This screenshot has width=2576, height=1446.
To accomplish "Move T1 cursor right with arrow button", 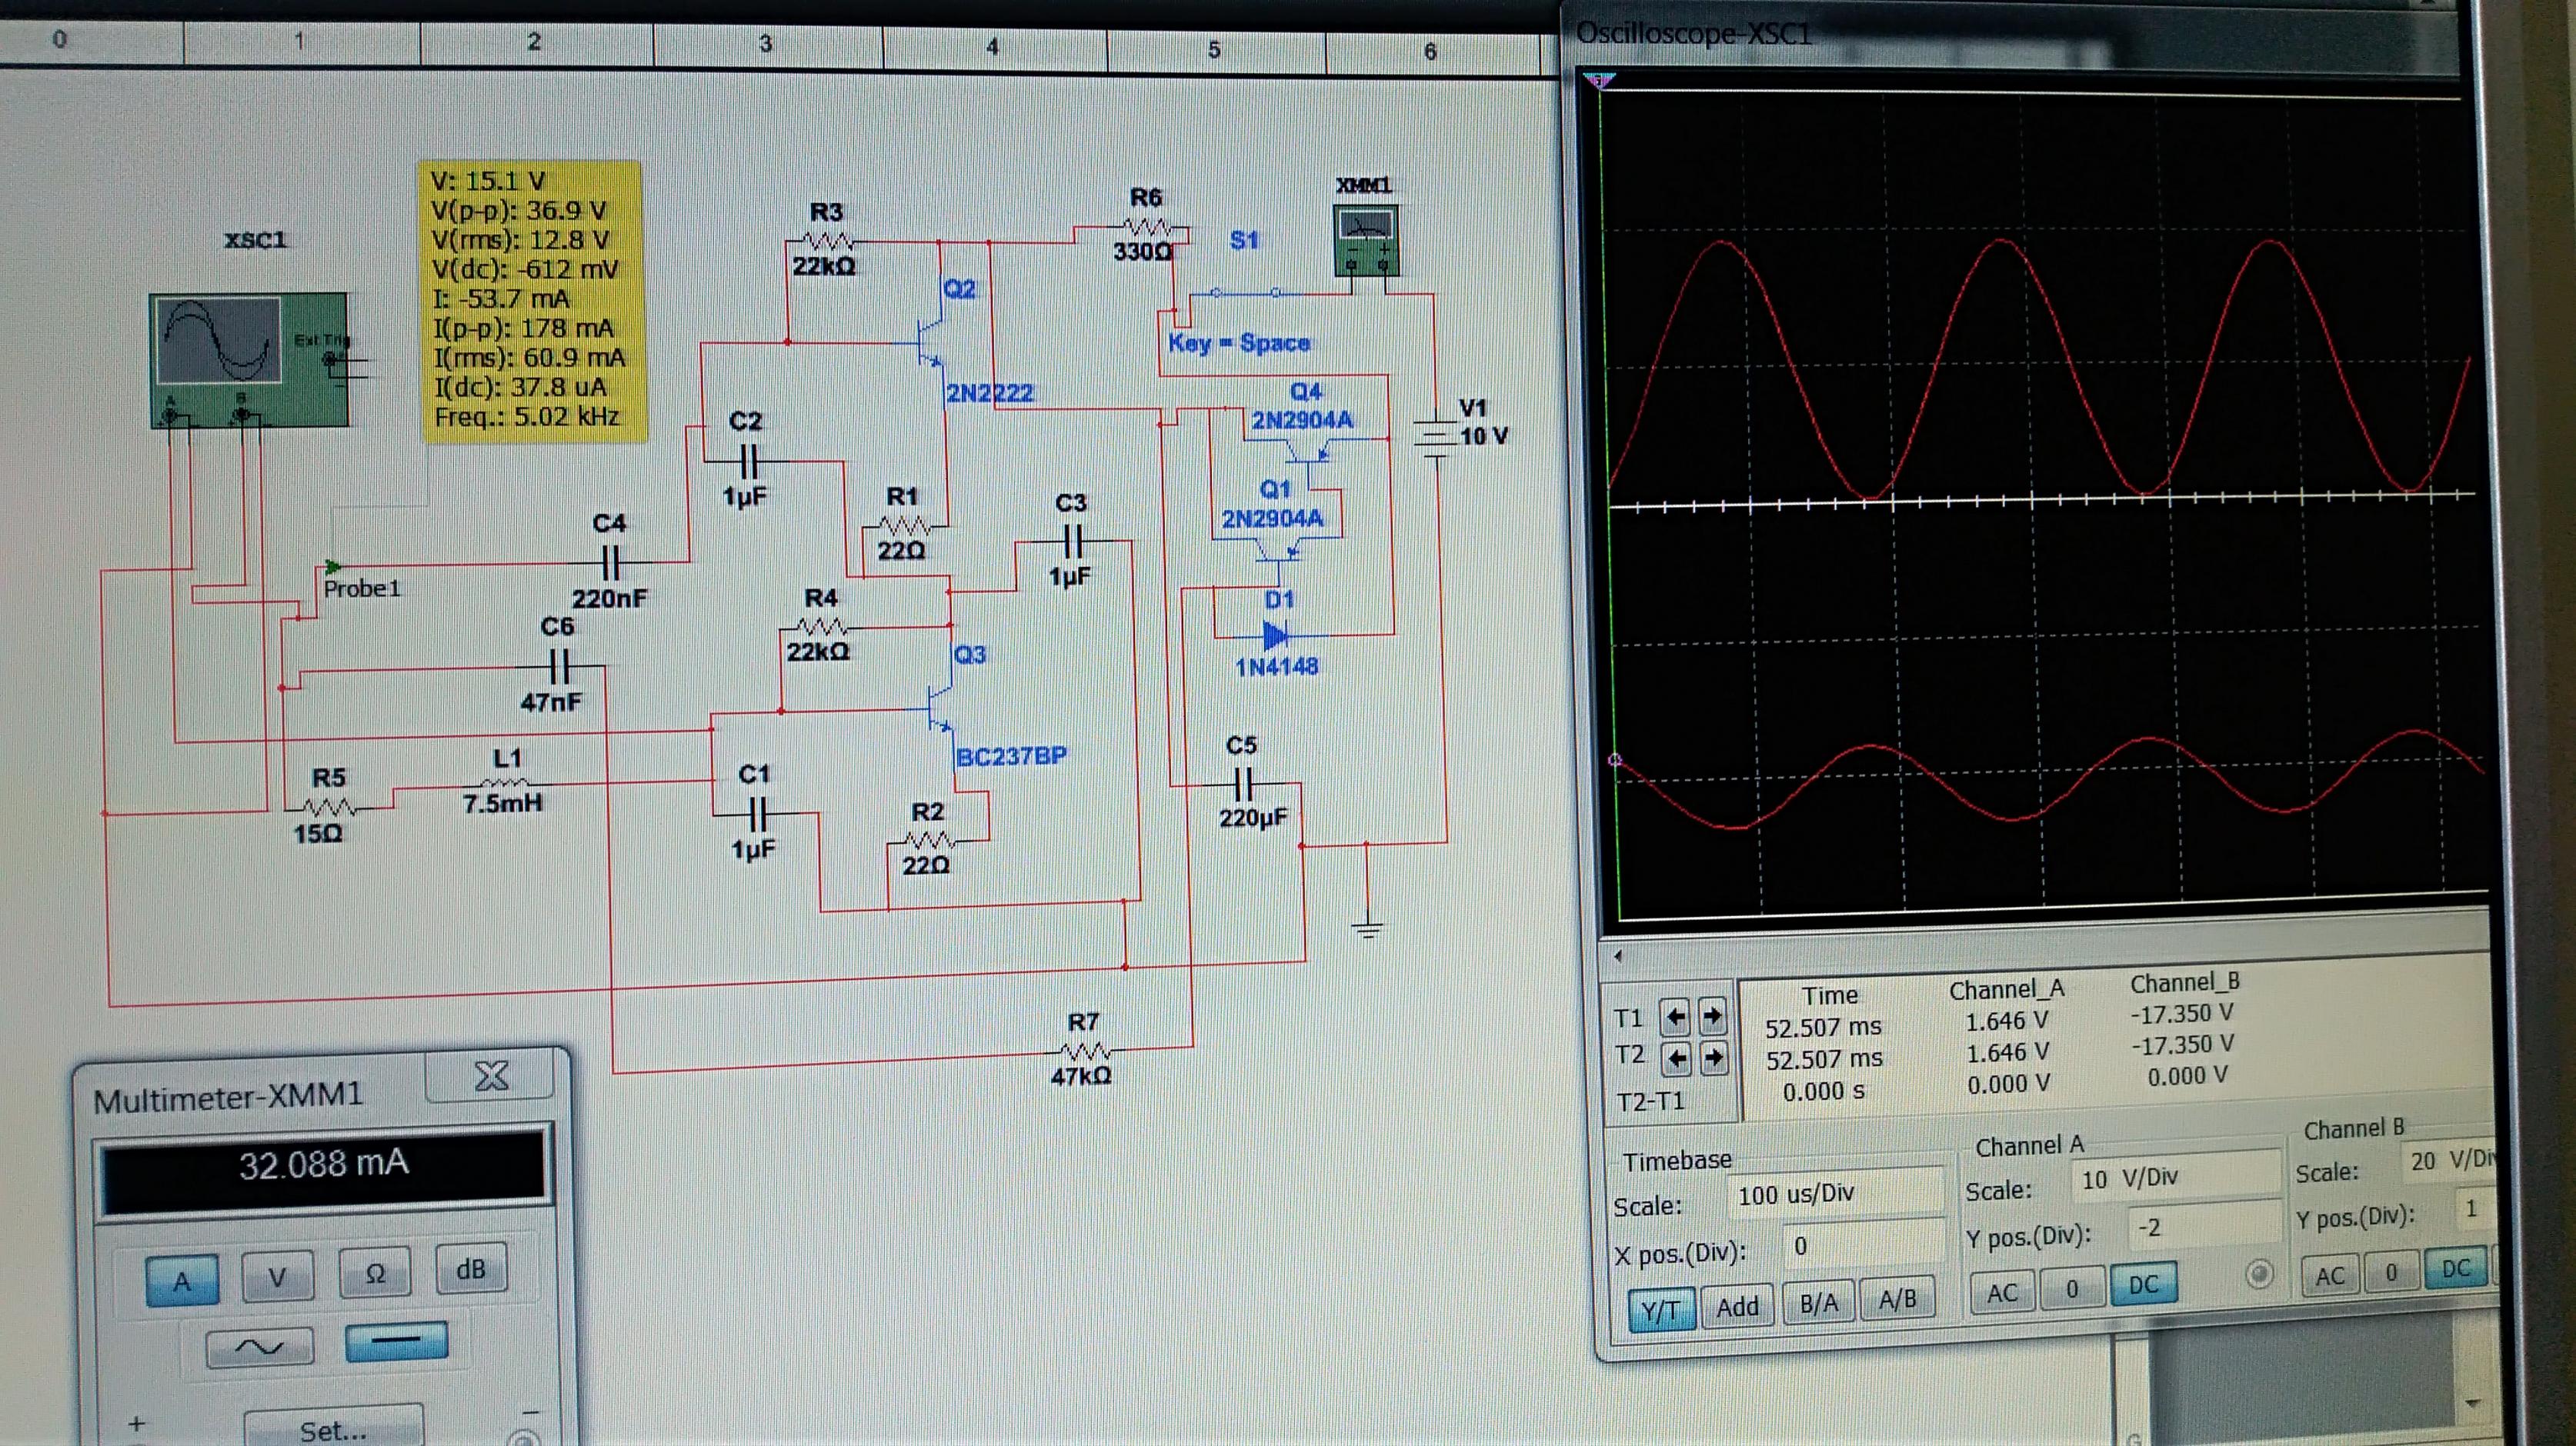I will (x=1712, y=1017).
